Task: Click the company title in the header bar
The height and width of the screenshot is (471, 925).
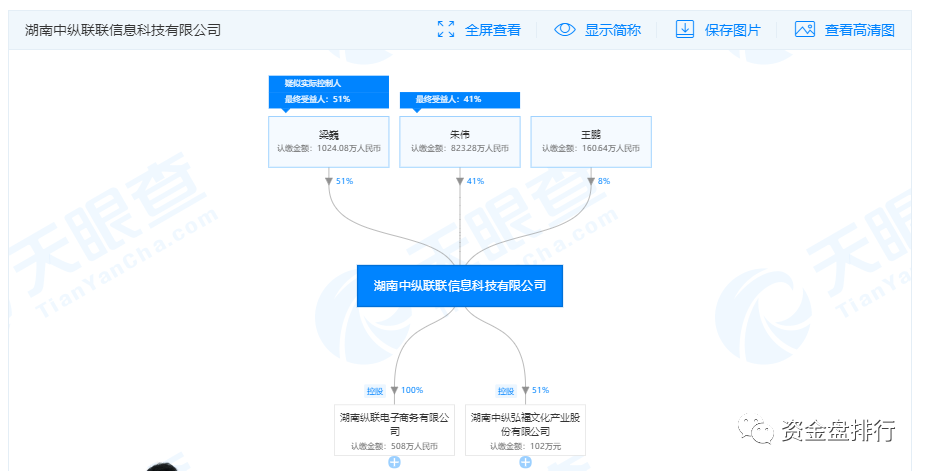Action: pos(123,30)
